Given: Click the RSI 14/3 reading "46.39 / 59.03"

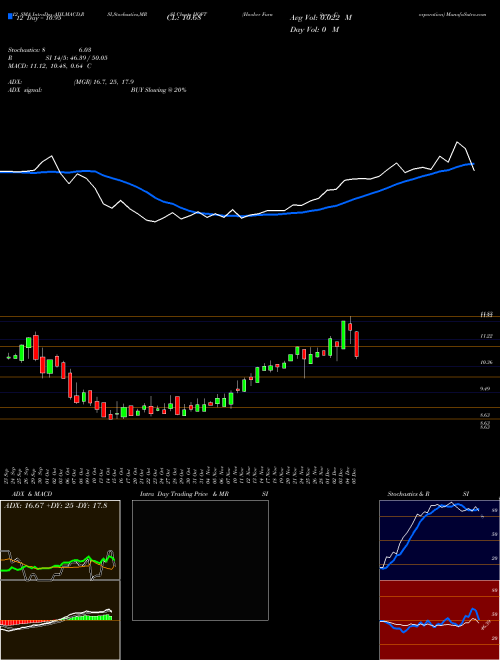Looking at the screenshot, I should [x=87, y=58].
